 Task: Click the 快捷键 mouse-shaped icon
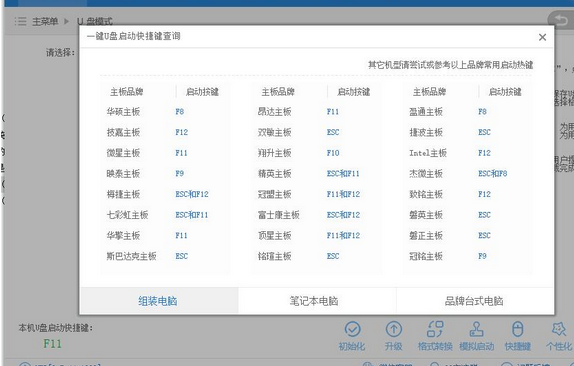pyautogui.click(x=517, y=329)
